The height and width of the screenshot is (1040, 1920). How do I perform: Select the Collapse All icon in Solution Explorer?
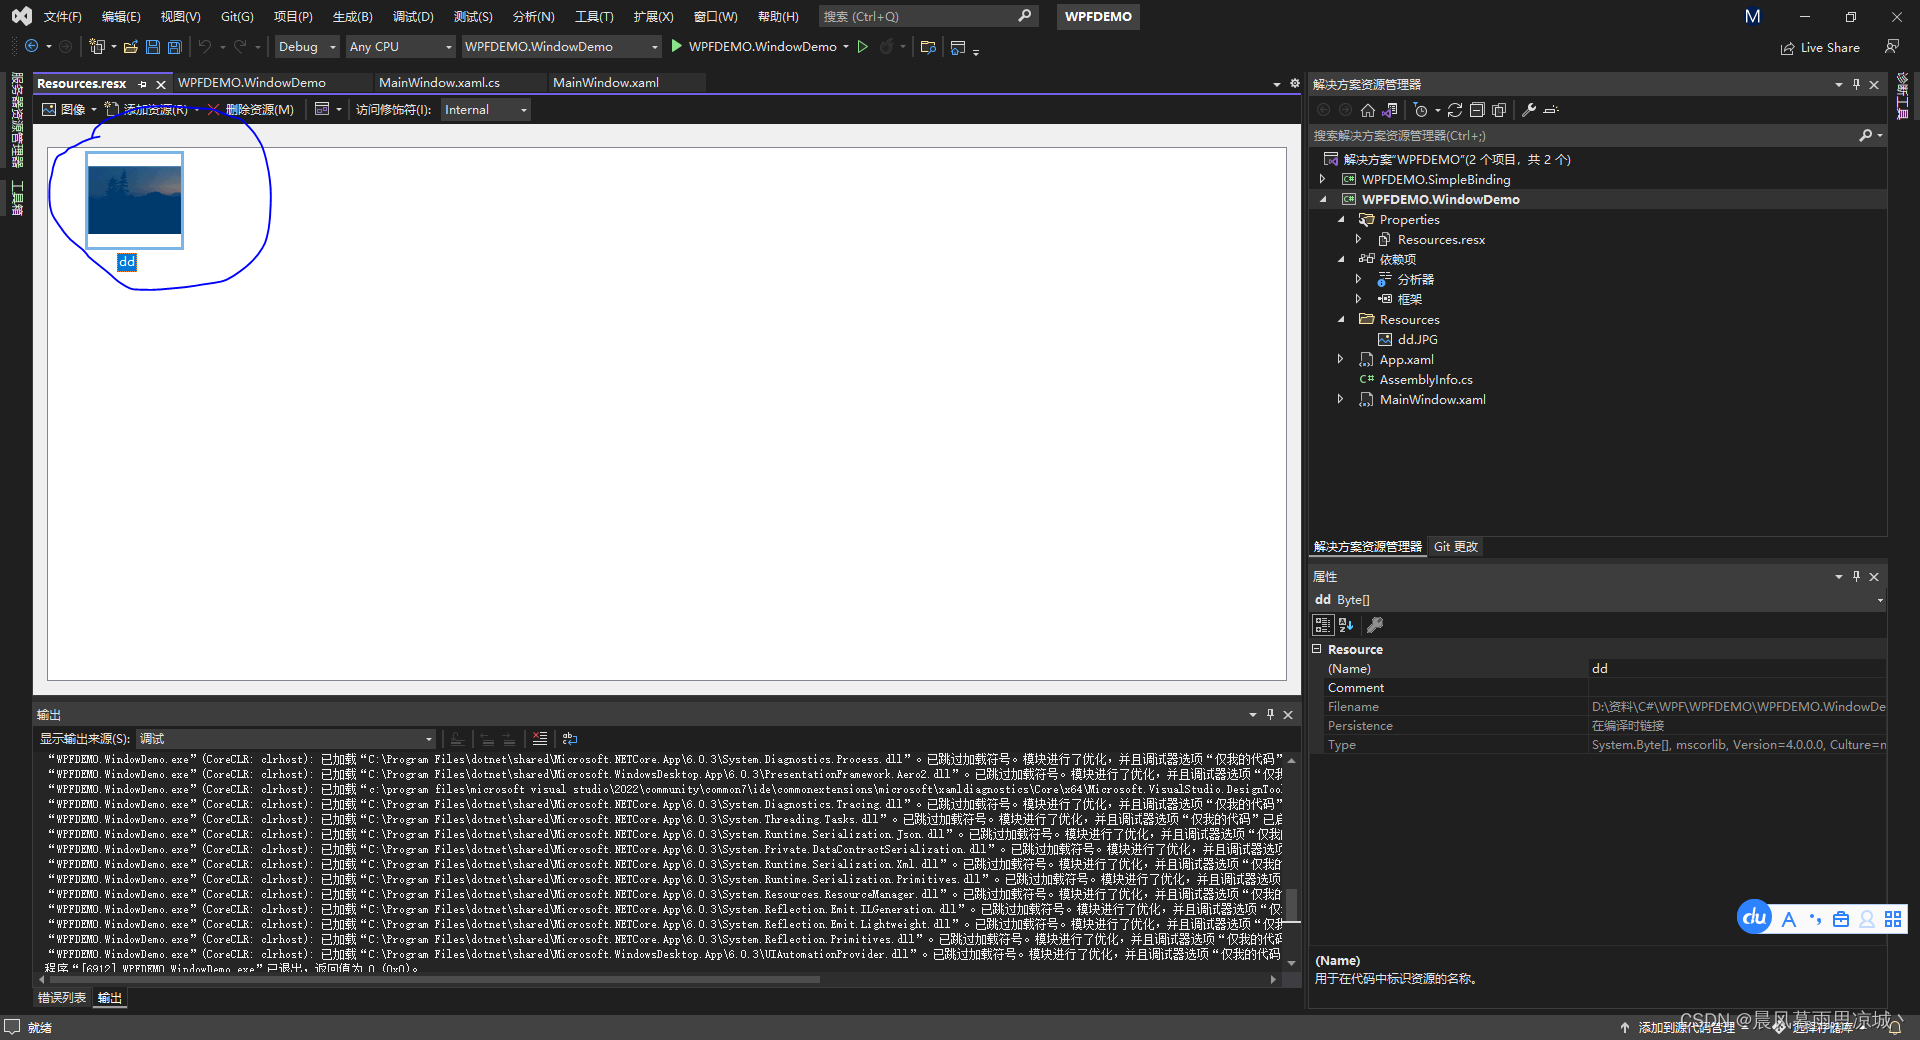click(x=1477, y=110)
